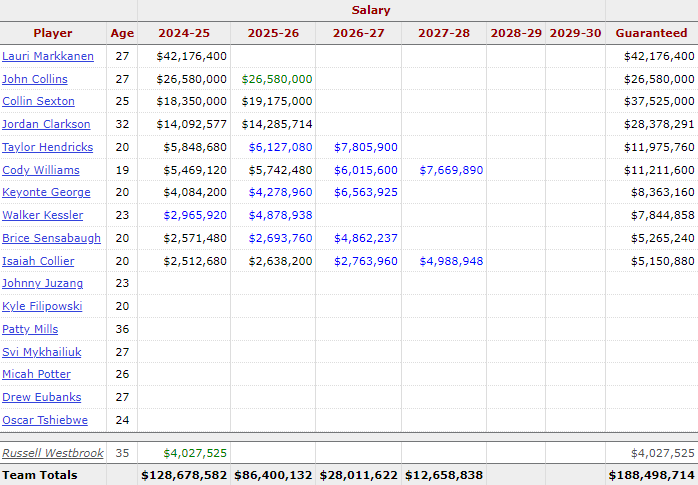
Task: Select the Patty Mills link
Action: 30,329
